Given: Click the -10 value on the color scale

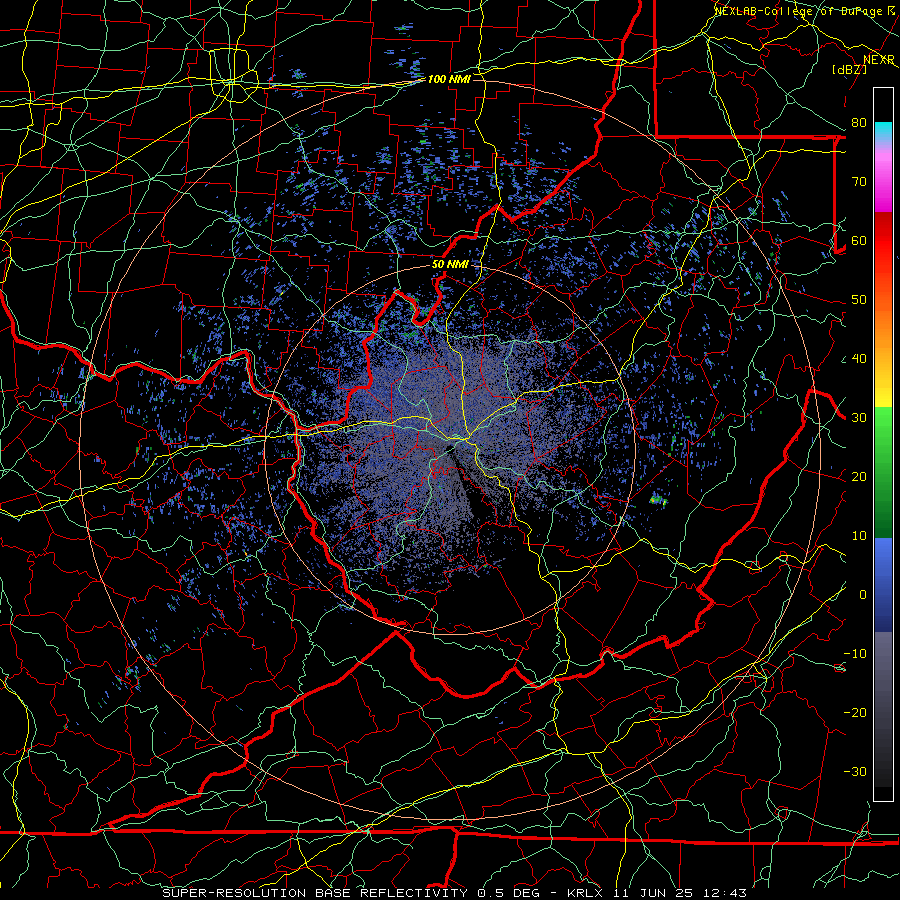Looking at the screenshot, I should coord(855,654).
